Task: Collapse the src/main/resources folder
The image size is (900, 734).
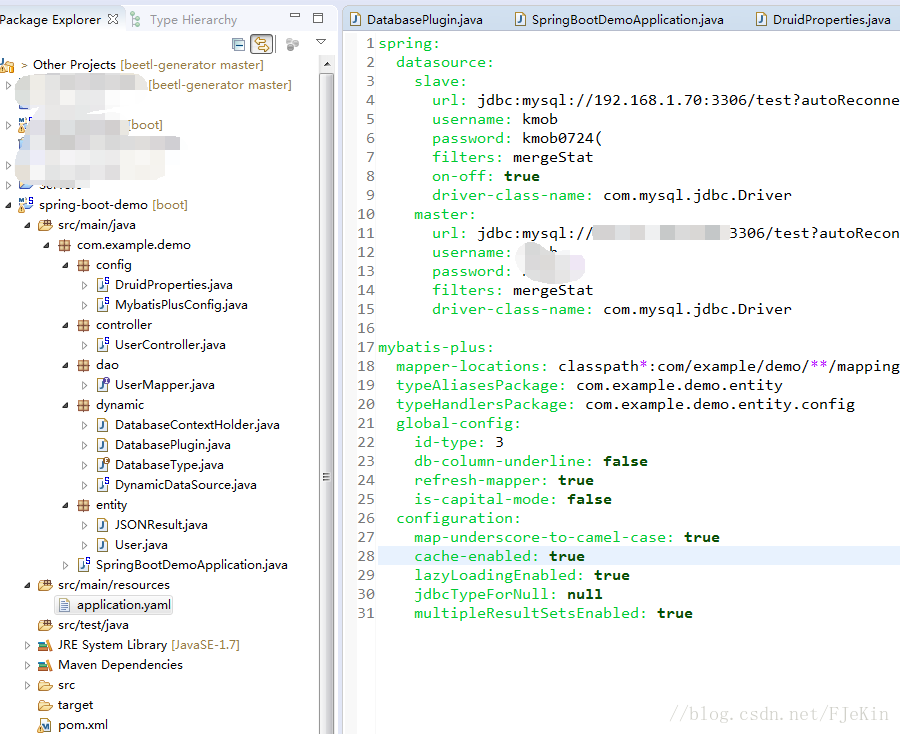Action: (27, 585)
